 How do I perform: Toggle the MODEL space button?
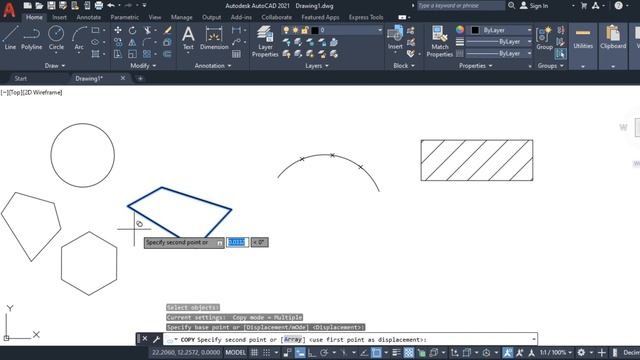tap(236, 353)
